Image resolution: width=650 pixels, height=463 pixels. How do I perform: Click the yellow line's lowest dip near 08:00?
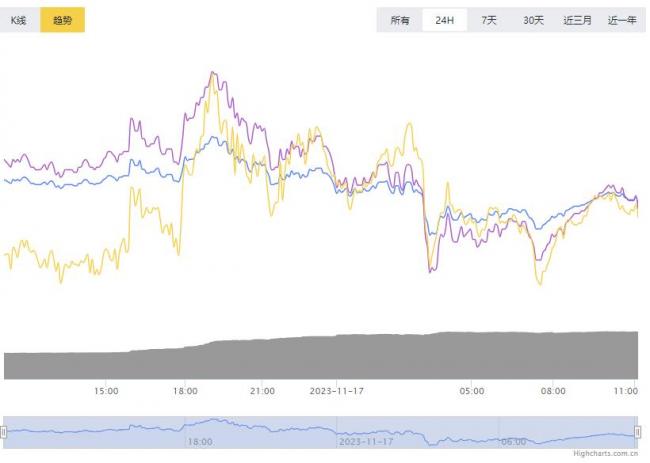click(540, 284)
